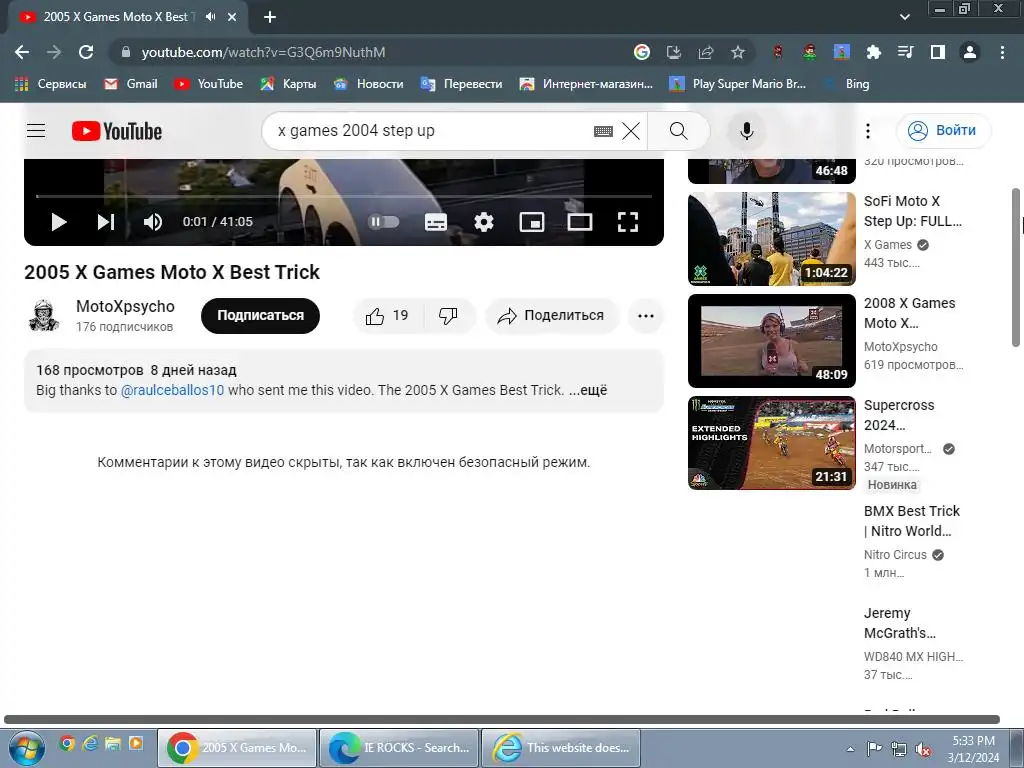Open the Windows Start menu
This screenshot has height=768, width=1024.
coord(25,748)
